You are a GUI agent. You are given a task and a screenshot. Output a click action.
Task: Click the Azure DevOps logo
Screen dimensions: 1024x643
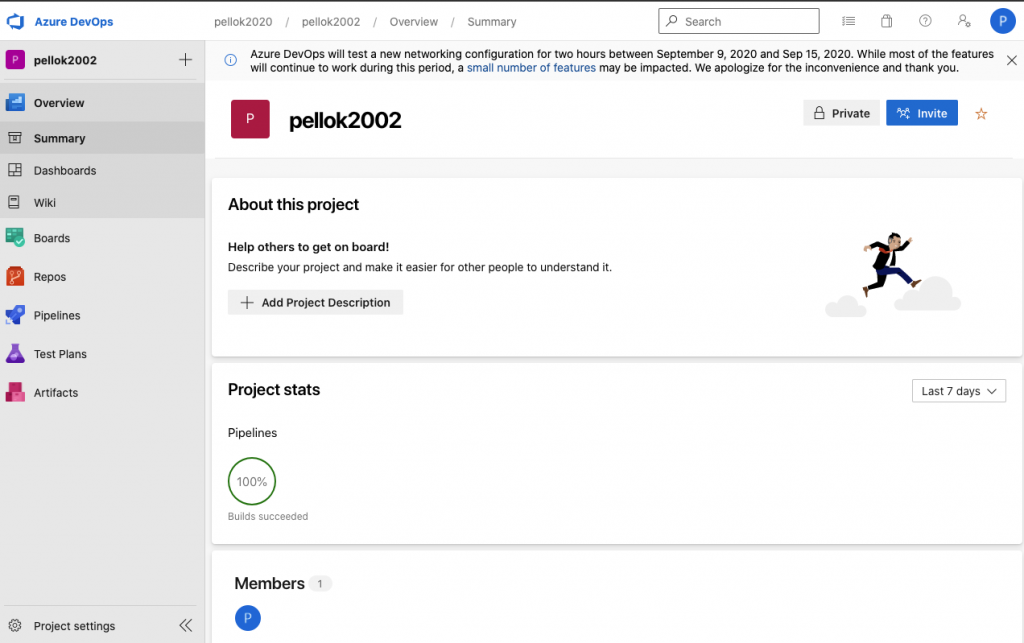point(15,21)
